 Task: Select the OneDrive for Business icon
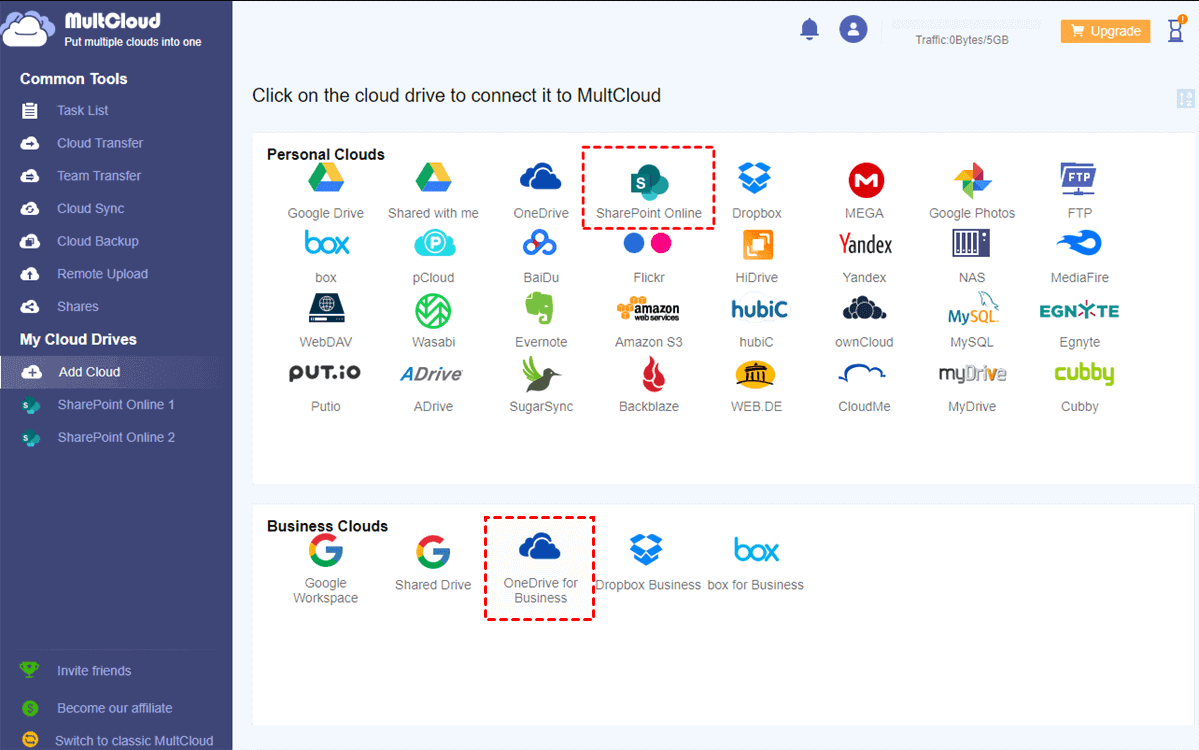tap(539, 547)
